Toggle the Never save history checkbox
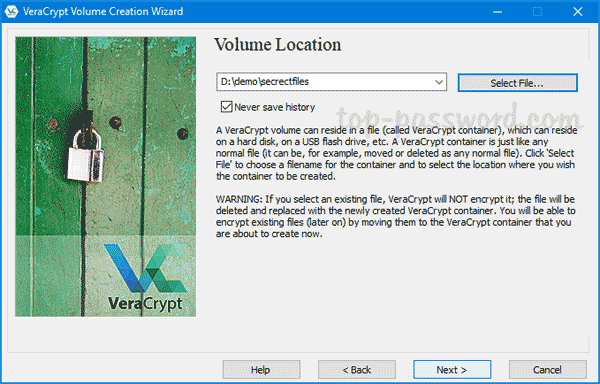Image resolution: width=600 pixels, height=384 pixels. pyautogui.click(x=226, y=107)
